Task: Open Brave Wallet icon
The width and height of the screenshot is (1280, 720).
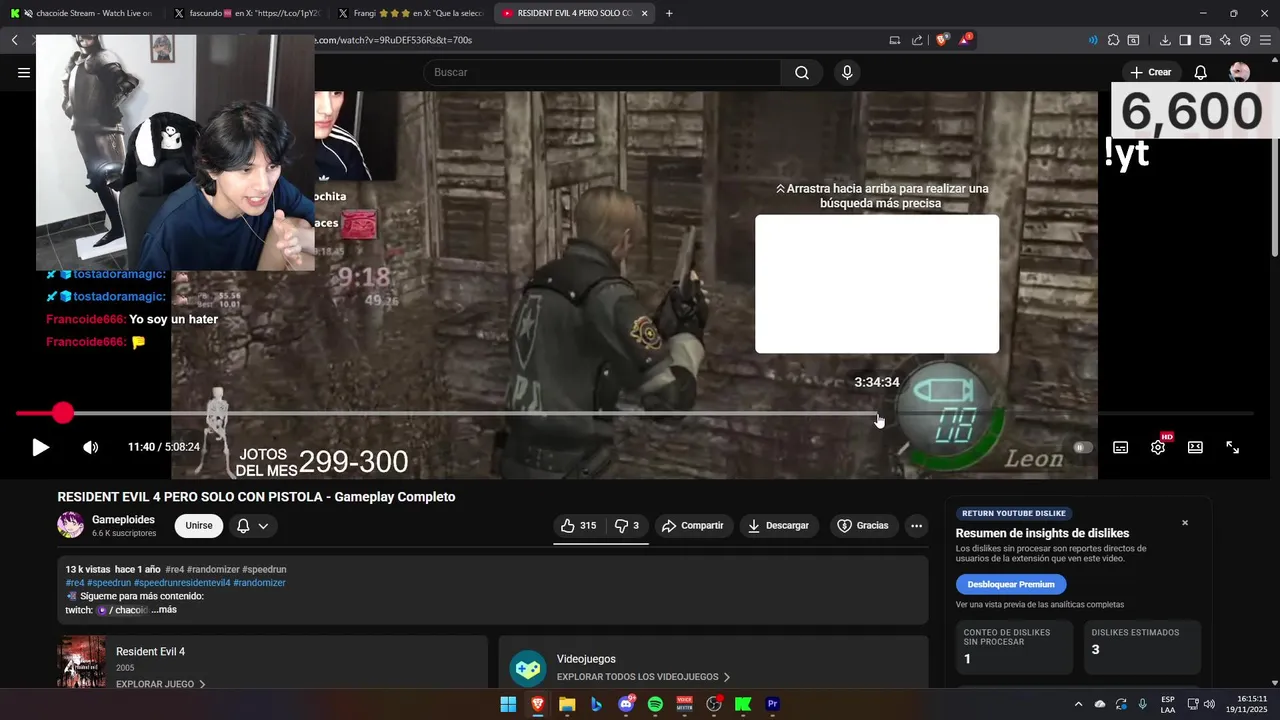Action: click(x=1205, y=40)
